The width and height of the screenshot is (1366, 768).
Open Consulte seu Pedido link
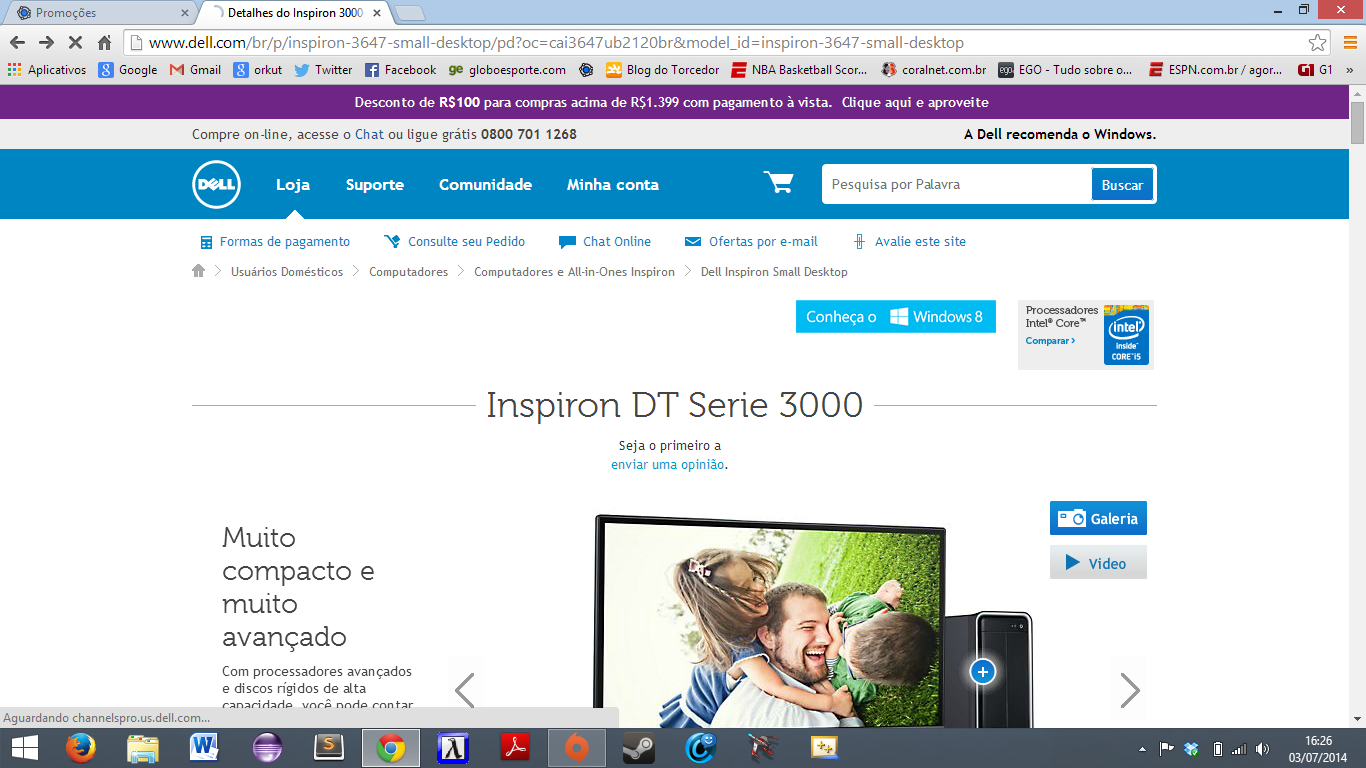[454, 241]
